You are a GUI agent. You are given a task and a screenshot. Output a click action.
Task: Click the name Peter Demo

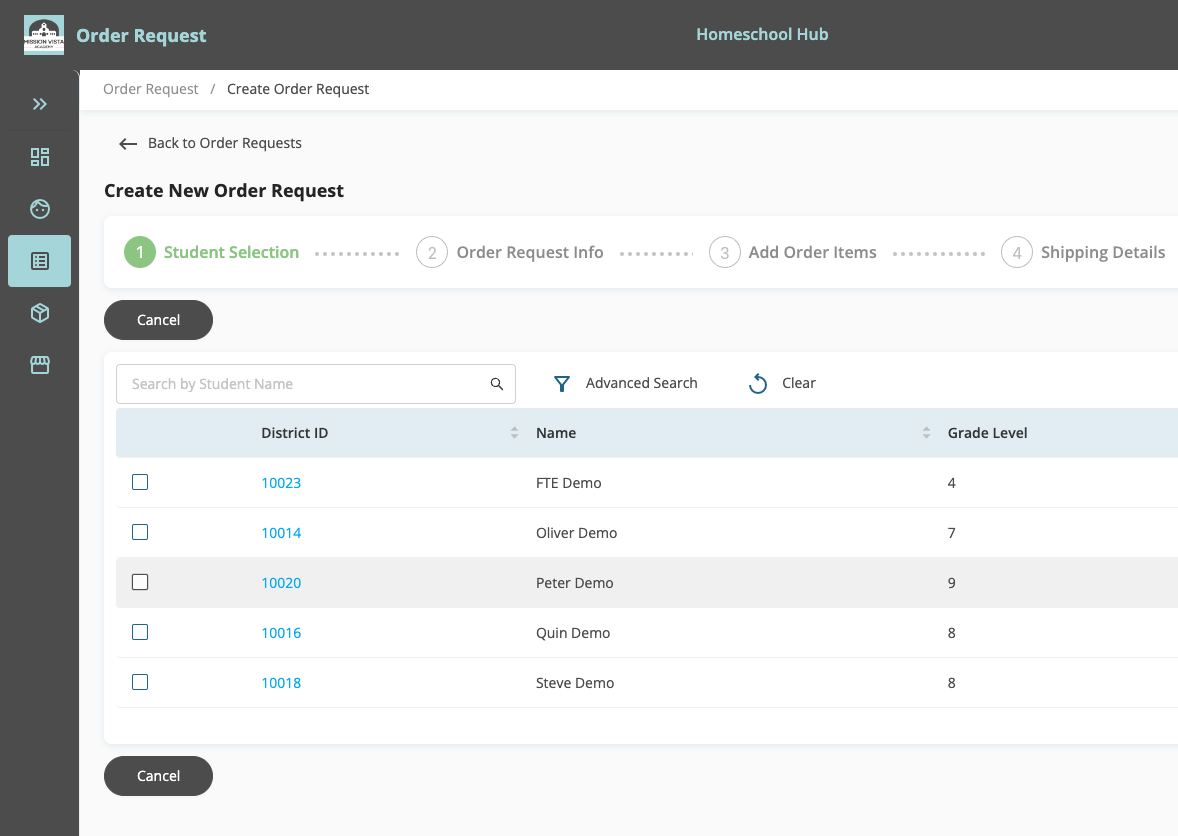pyautogui.click(x=575, y=583)
